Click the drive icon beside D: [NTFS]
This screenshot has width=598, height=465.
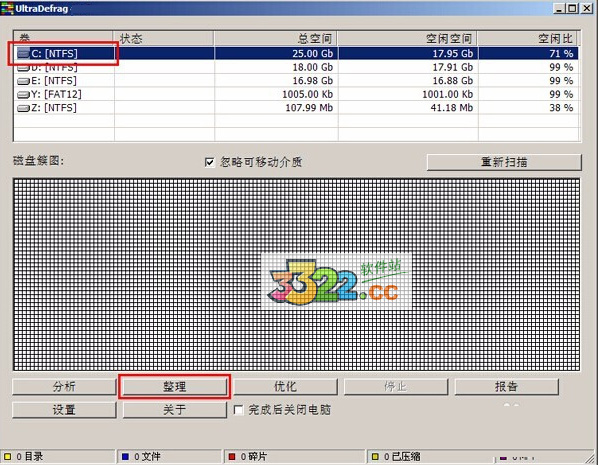(23, 68)
